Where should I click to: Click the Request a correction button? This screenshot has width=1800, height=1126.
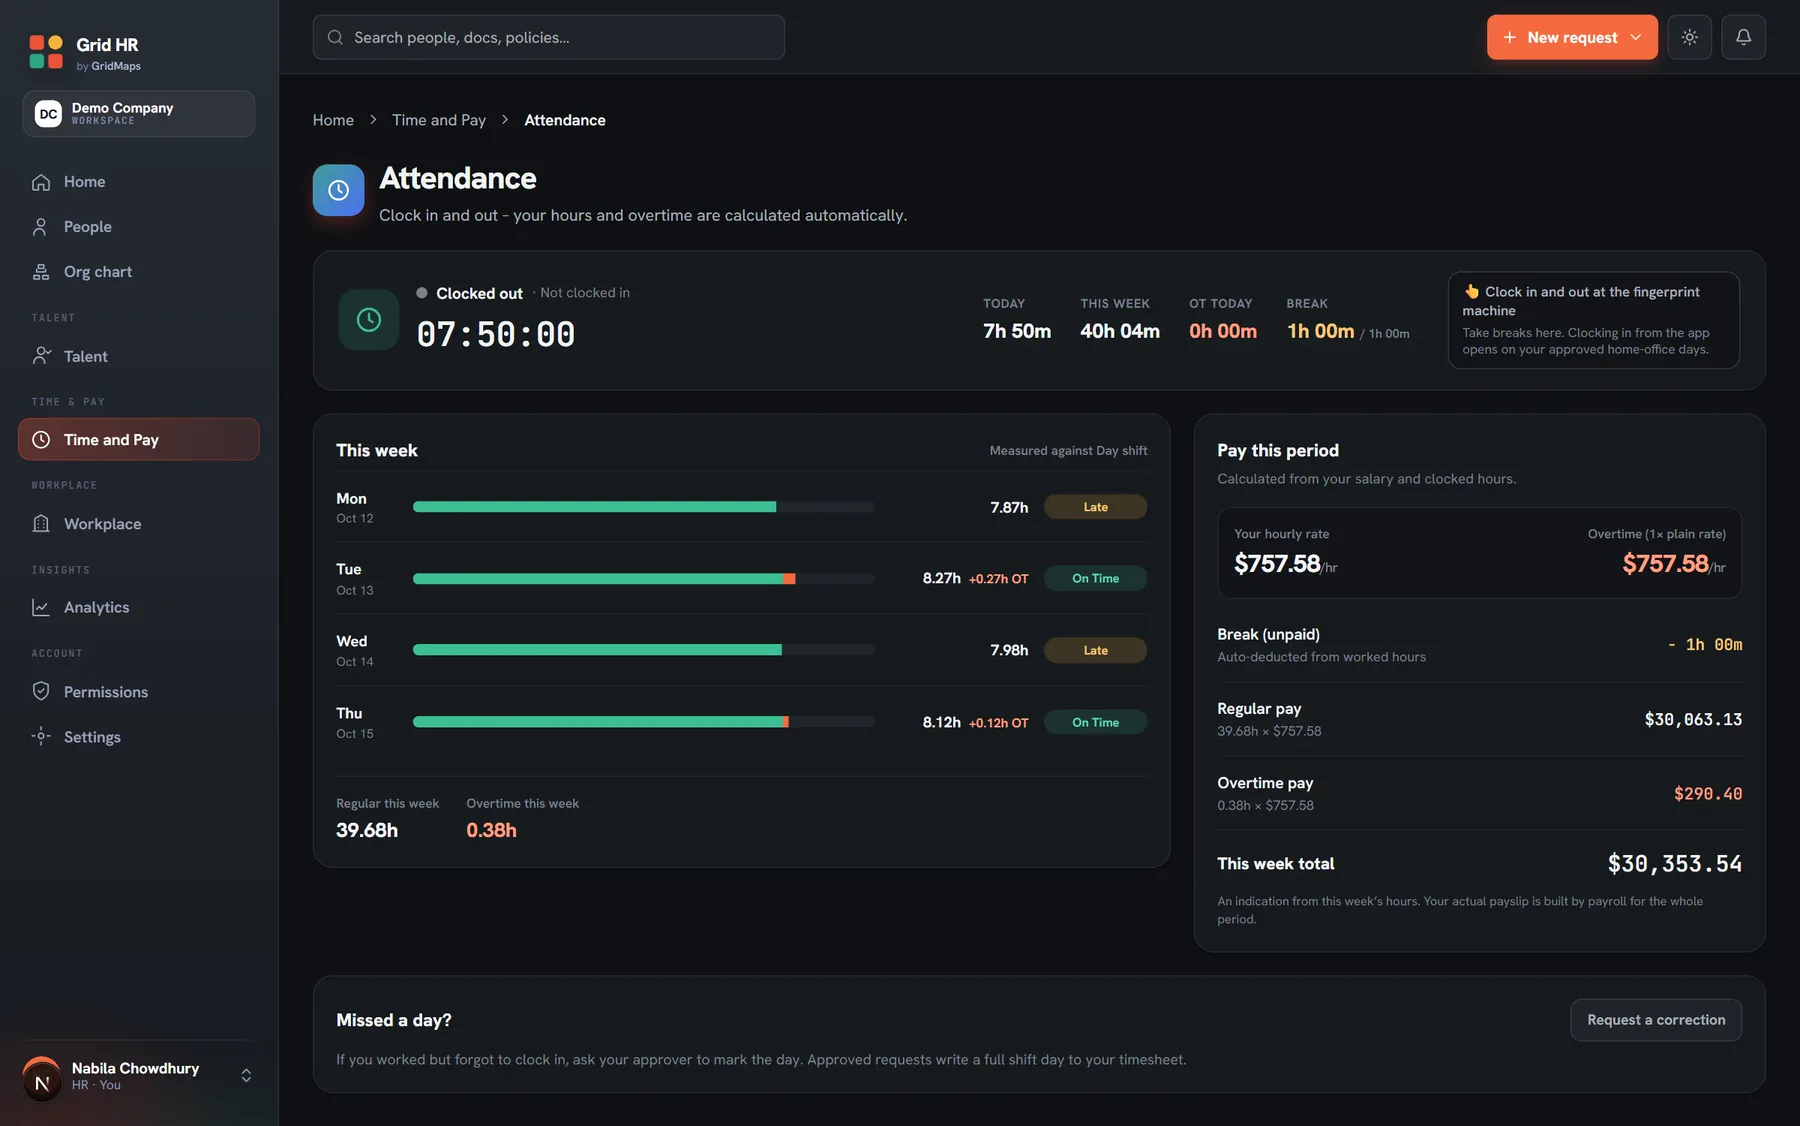1656,1020
